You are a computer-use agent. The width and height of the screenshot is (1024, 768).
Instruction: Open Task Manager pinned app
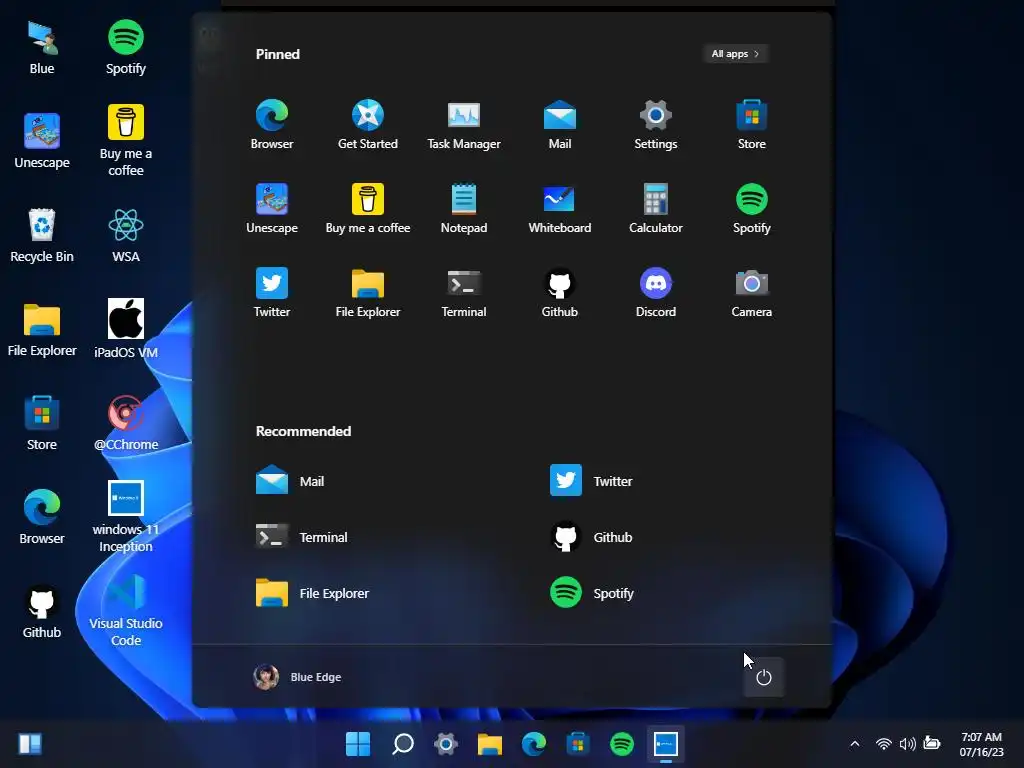click(x=464, y=124)
